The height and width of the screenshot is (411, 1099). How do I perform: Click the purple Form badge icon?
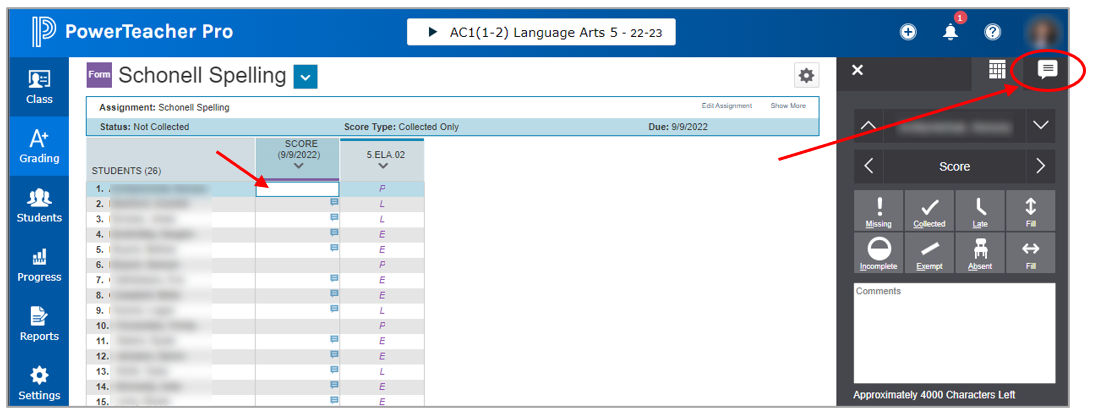tap(99, 74)
